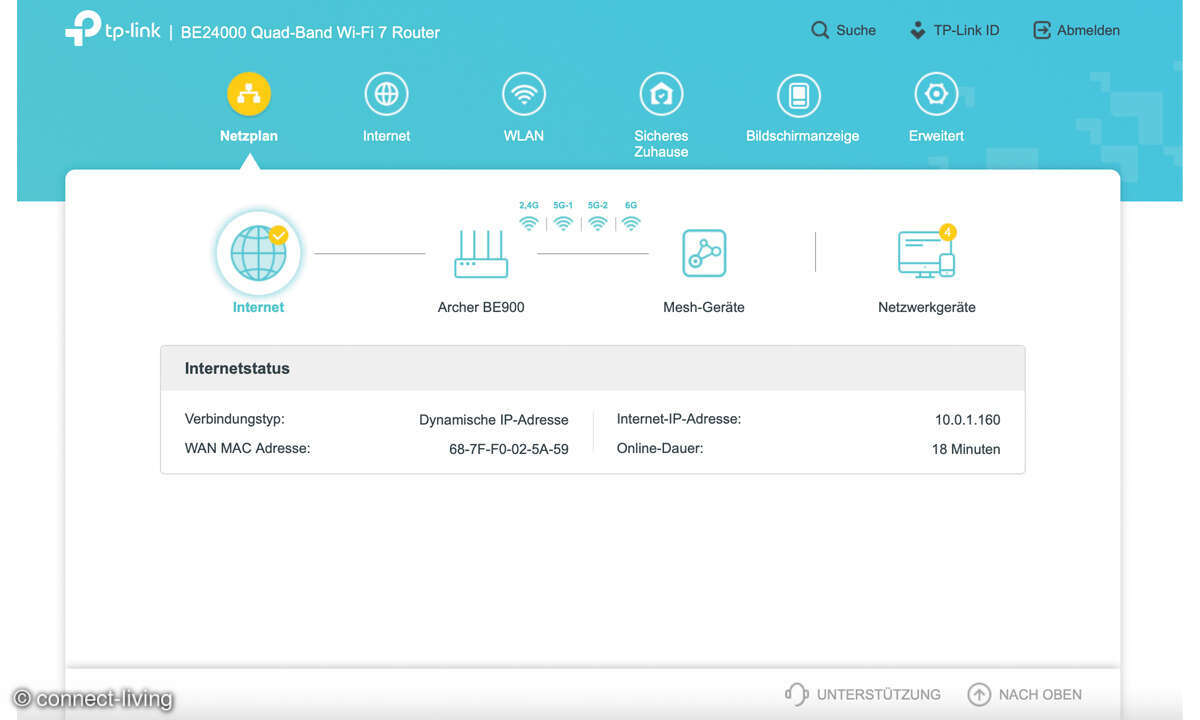
Task: Select the Internet globe in the network map
Action: pos(258,253)
